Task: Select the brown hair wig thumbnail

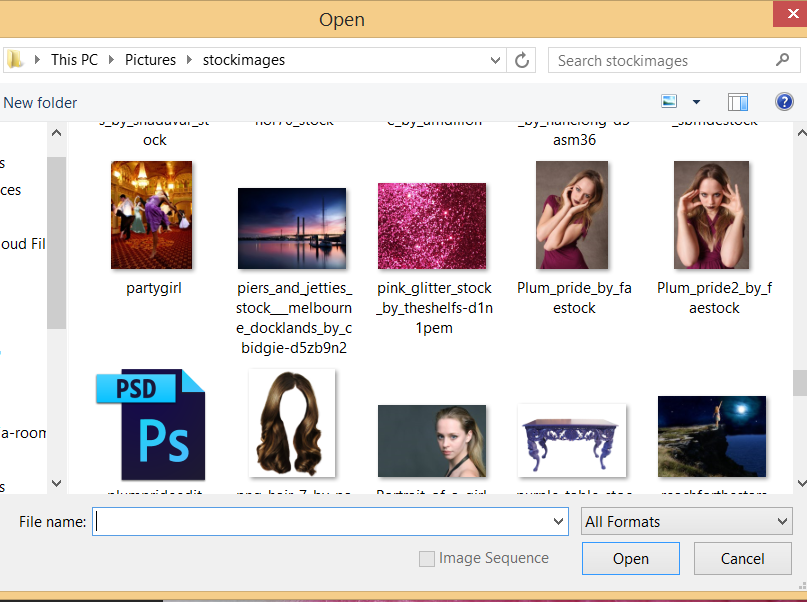Action: coord(292,423)
